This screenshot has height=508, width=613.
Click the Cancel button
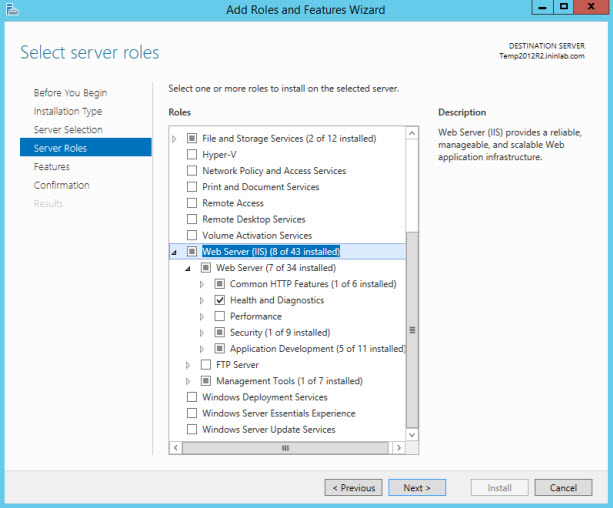(x=563, y=488)
